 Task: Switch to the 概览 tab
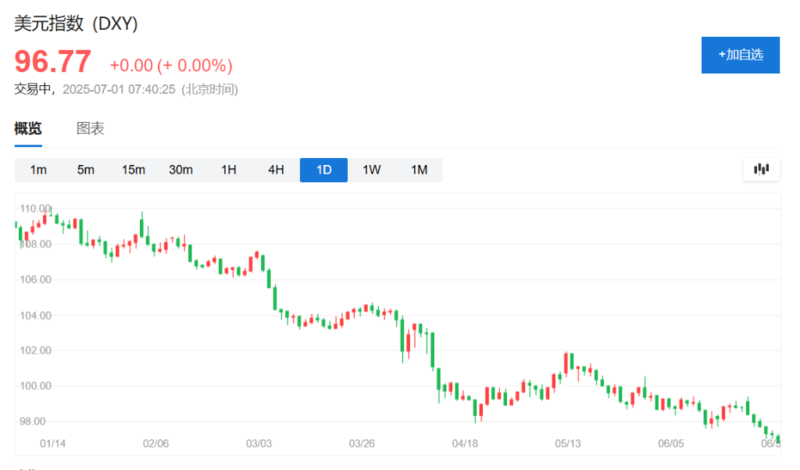click(28, 129)
